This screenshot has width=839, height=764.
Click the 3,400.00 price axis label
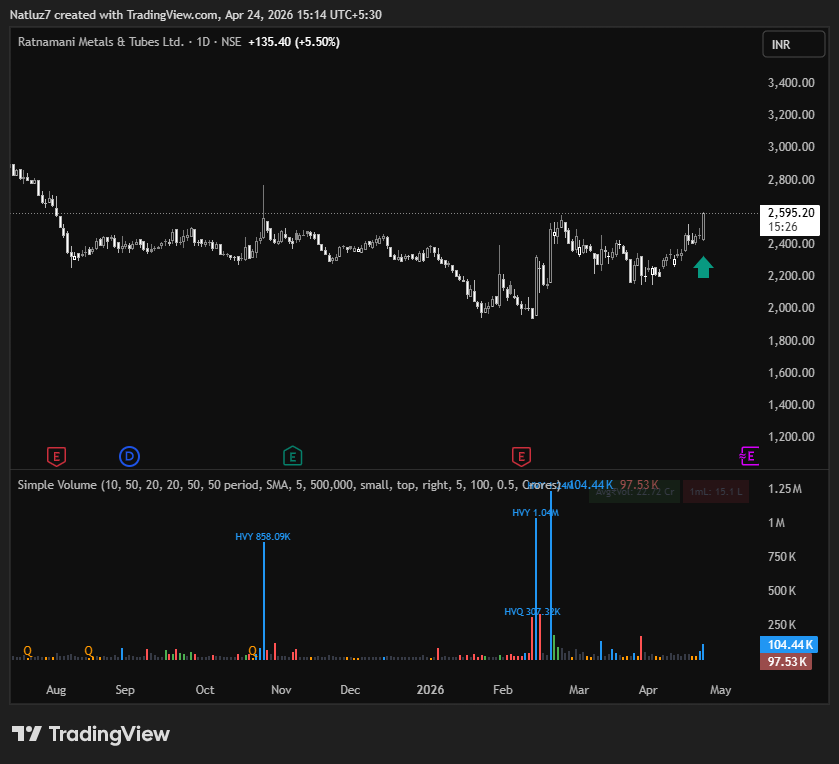pyautogui.click(x=791, y=83)
